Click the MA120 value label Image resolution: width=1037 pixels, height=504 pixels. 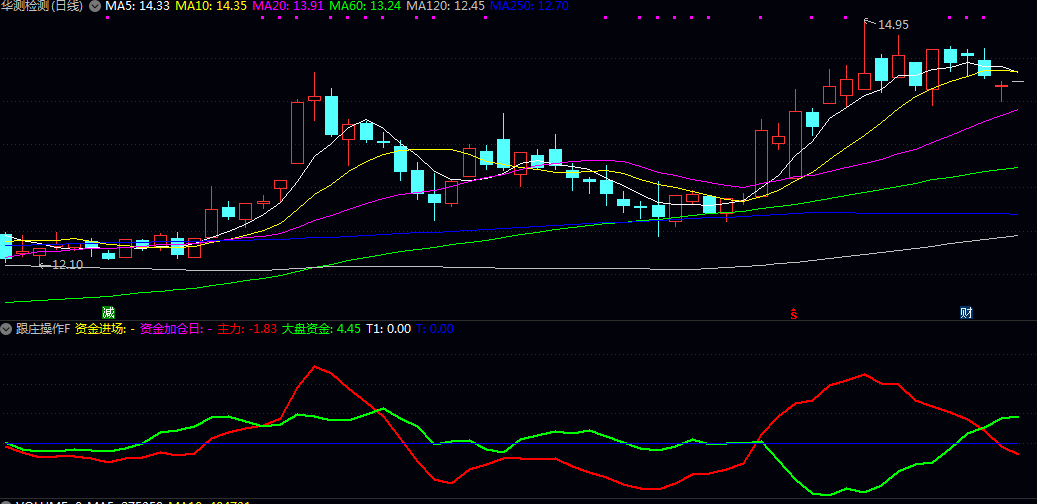[445, 6]
